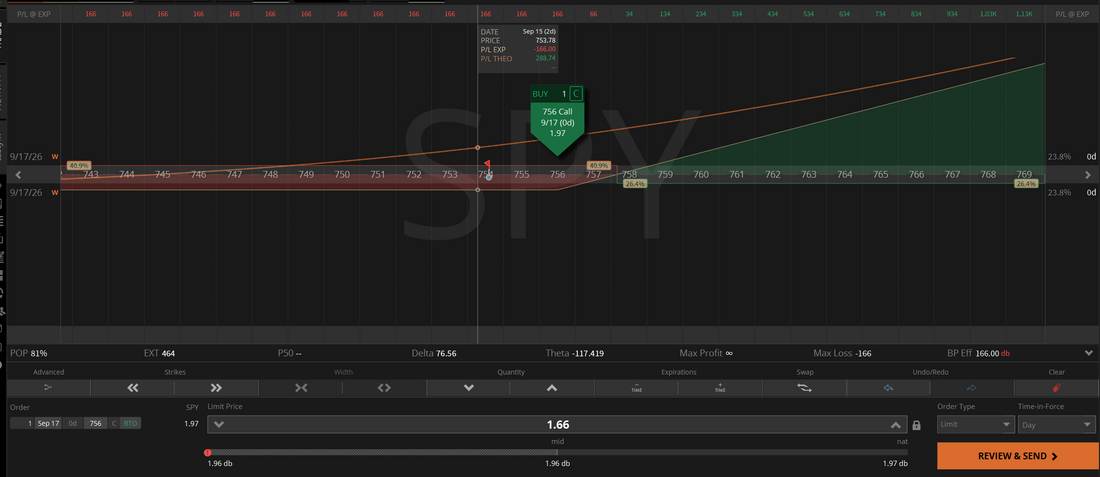Click the REVIEW & SEND button
The image size is (1100, 477).
(1017, 456)
